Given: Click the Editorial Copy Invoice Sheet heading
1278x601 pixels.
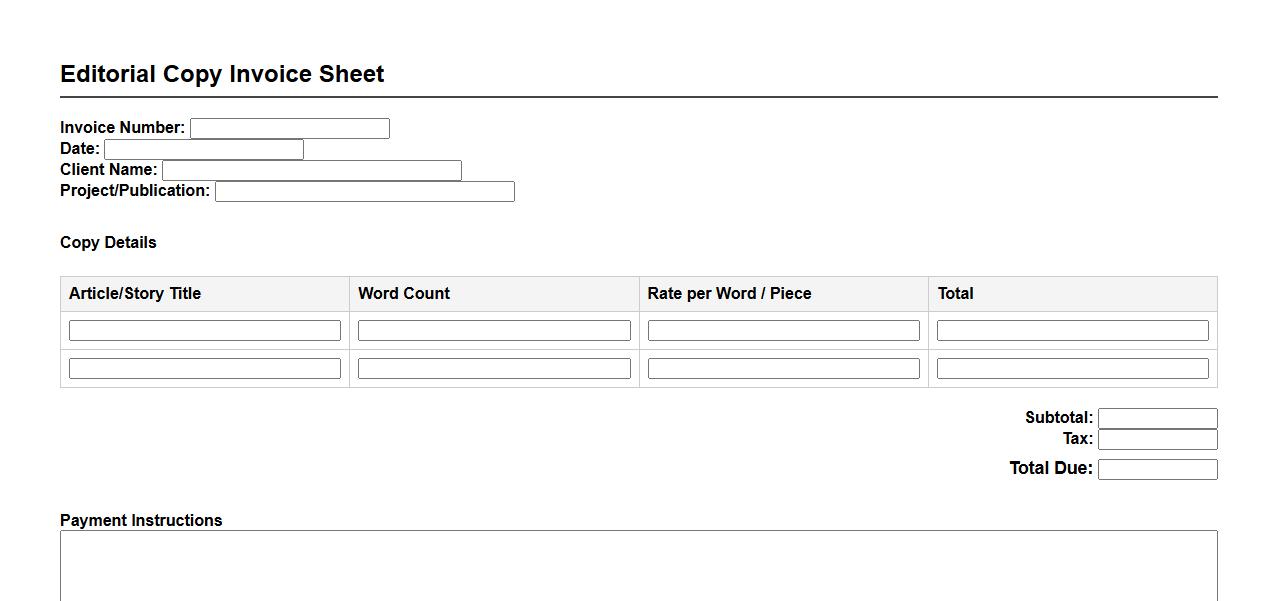Looking at the screenshot, I should (x=222, y=74).
